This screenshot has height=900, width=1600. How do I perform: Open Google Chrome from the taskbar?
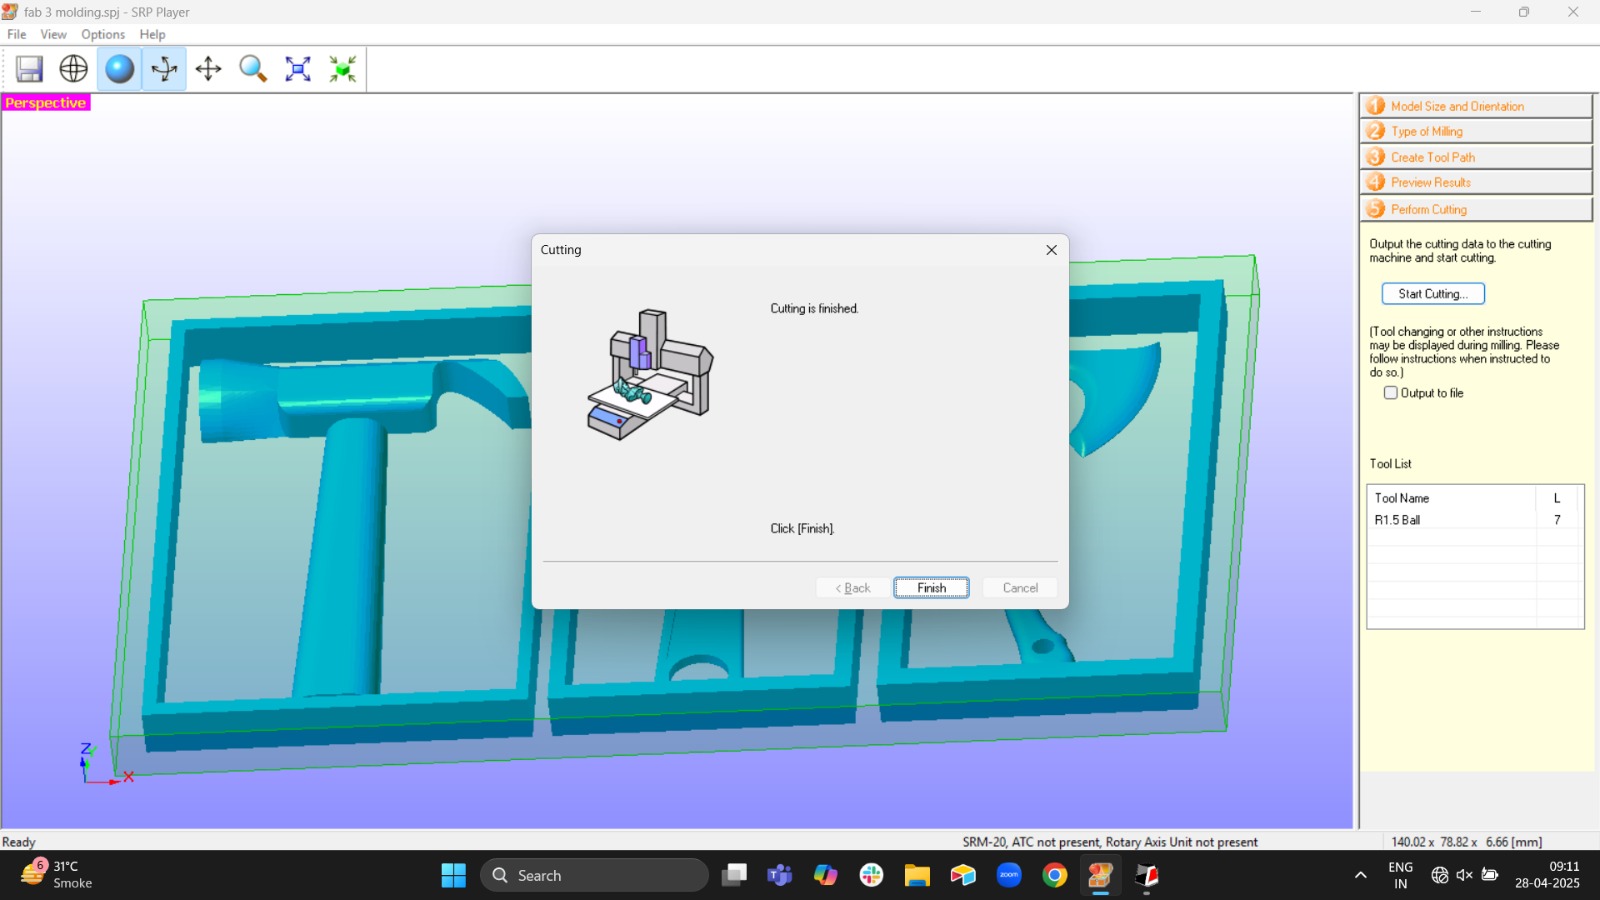(x=1055, y=875)
